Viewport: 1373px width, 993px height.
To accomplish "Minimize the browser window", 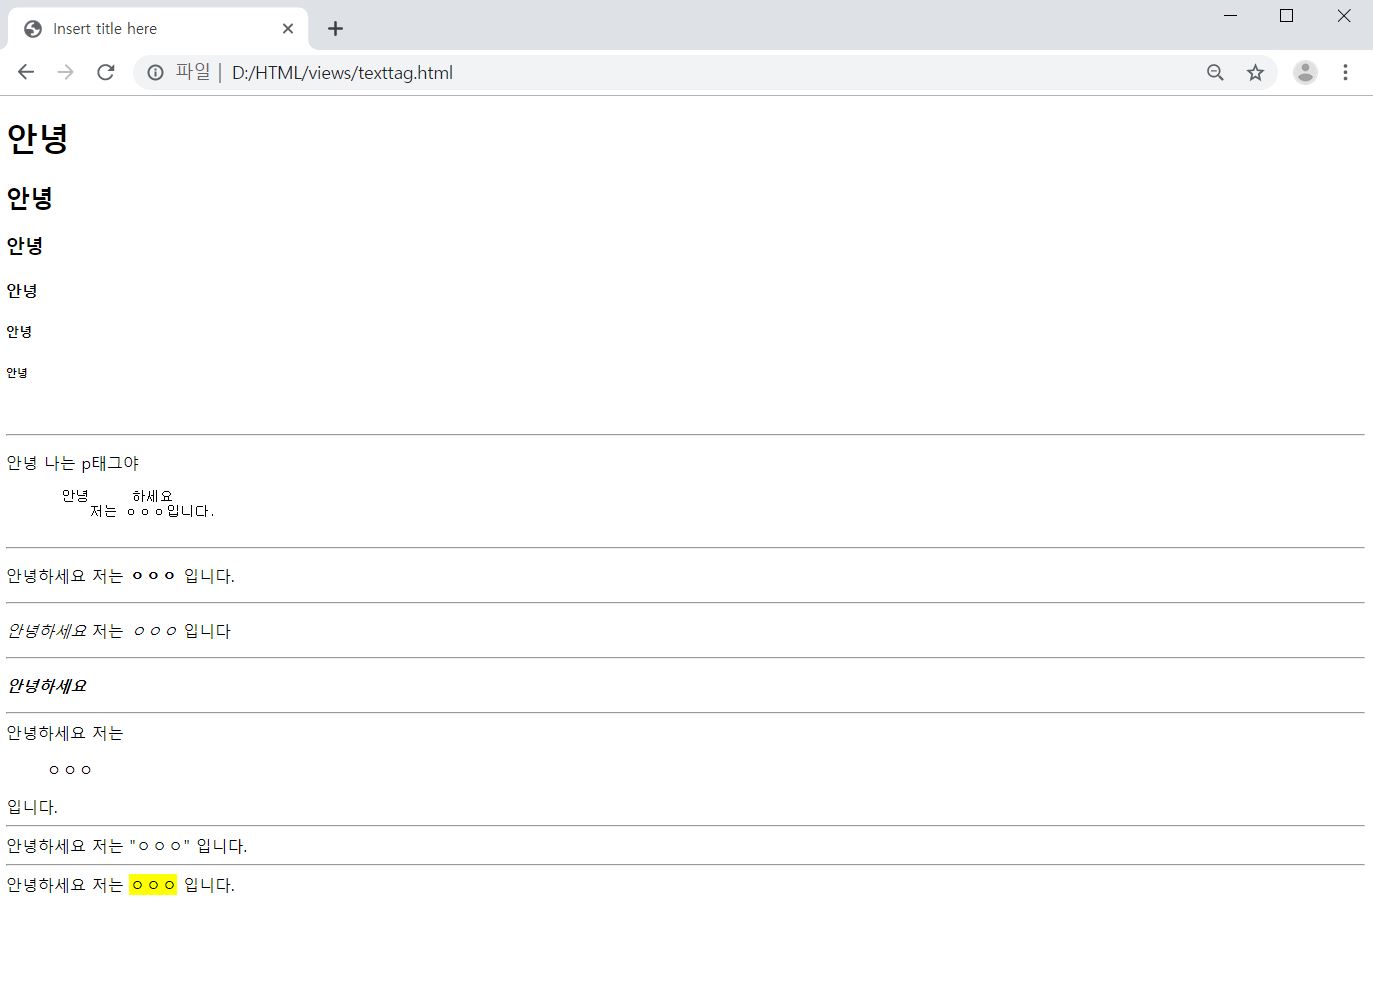I will pyautogui.click(x=1230, y=16).
